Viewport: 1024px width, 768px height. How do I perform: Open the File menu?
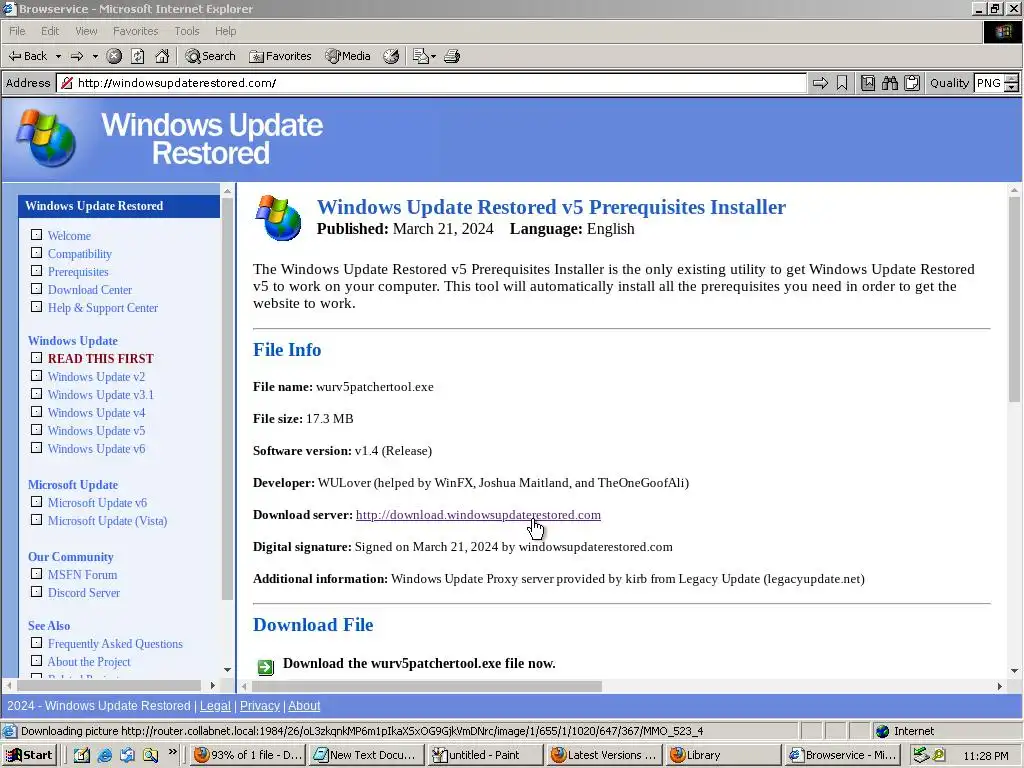(17, 31)
